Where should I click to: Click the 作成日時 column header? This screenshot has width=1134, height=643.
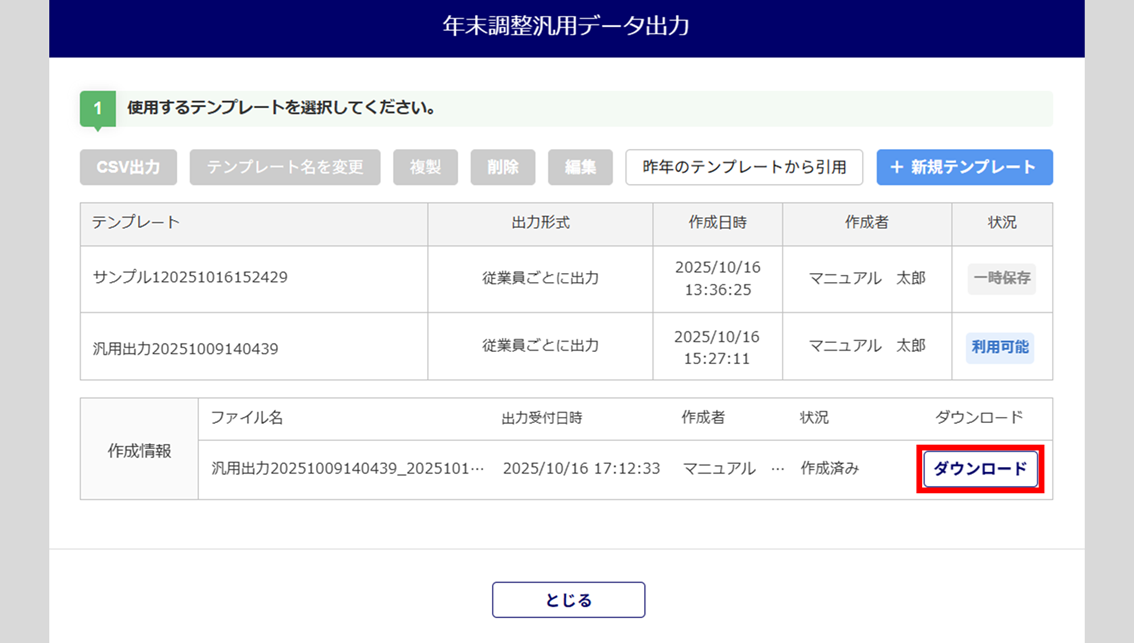pyautogui.click(x=717, y=223)
